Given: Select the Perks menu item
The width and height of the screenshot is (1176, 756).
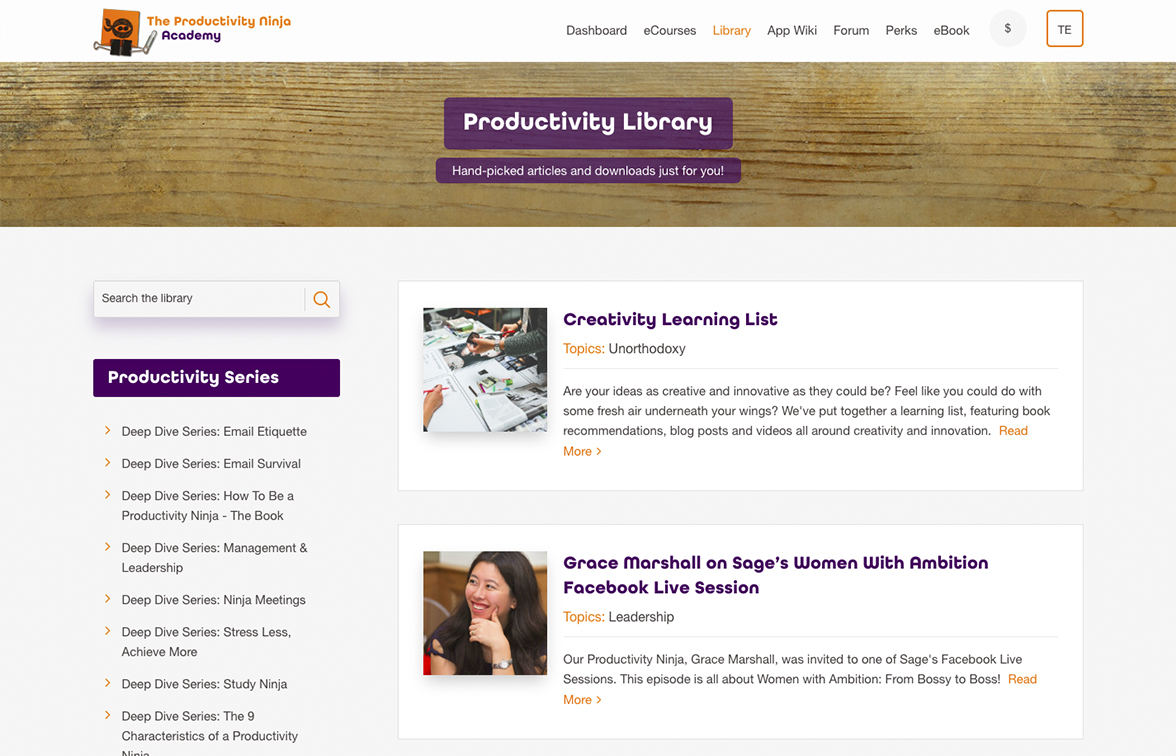Looking at the screenshot, I should click(901, 30).
